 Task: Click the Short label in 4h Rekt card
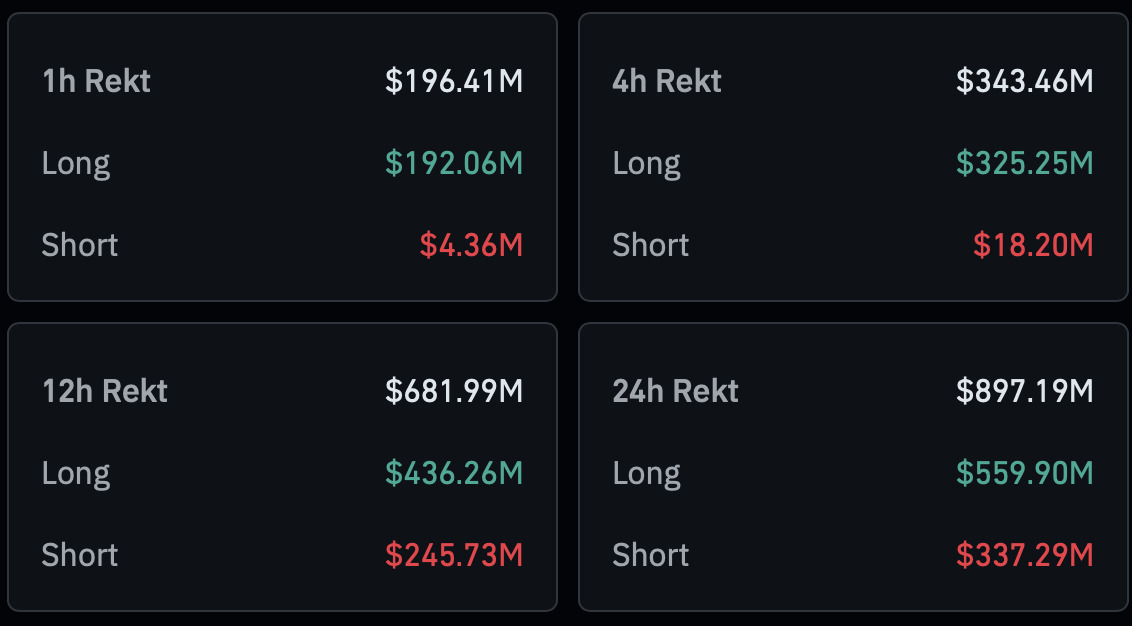coord(651,245)
